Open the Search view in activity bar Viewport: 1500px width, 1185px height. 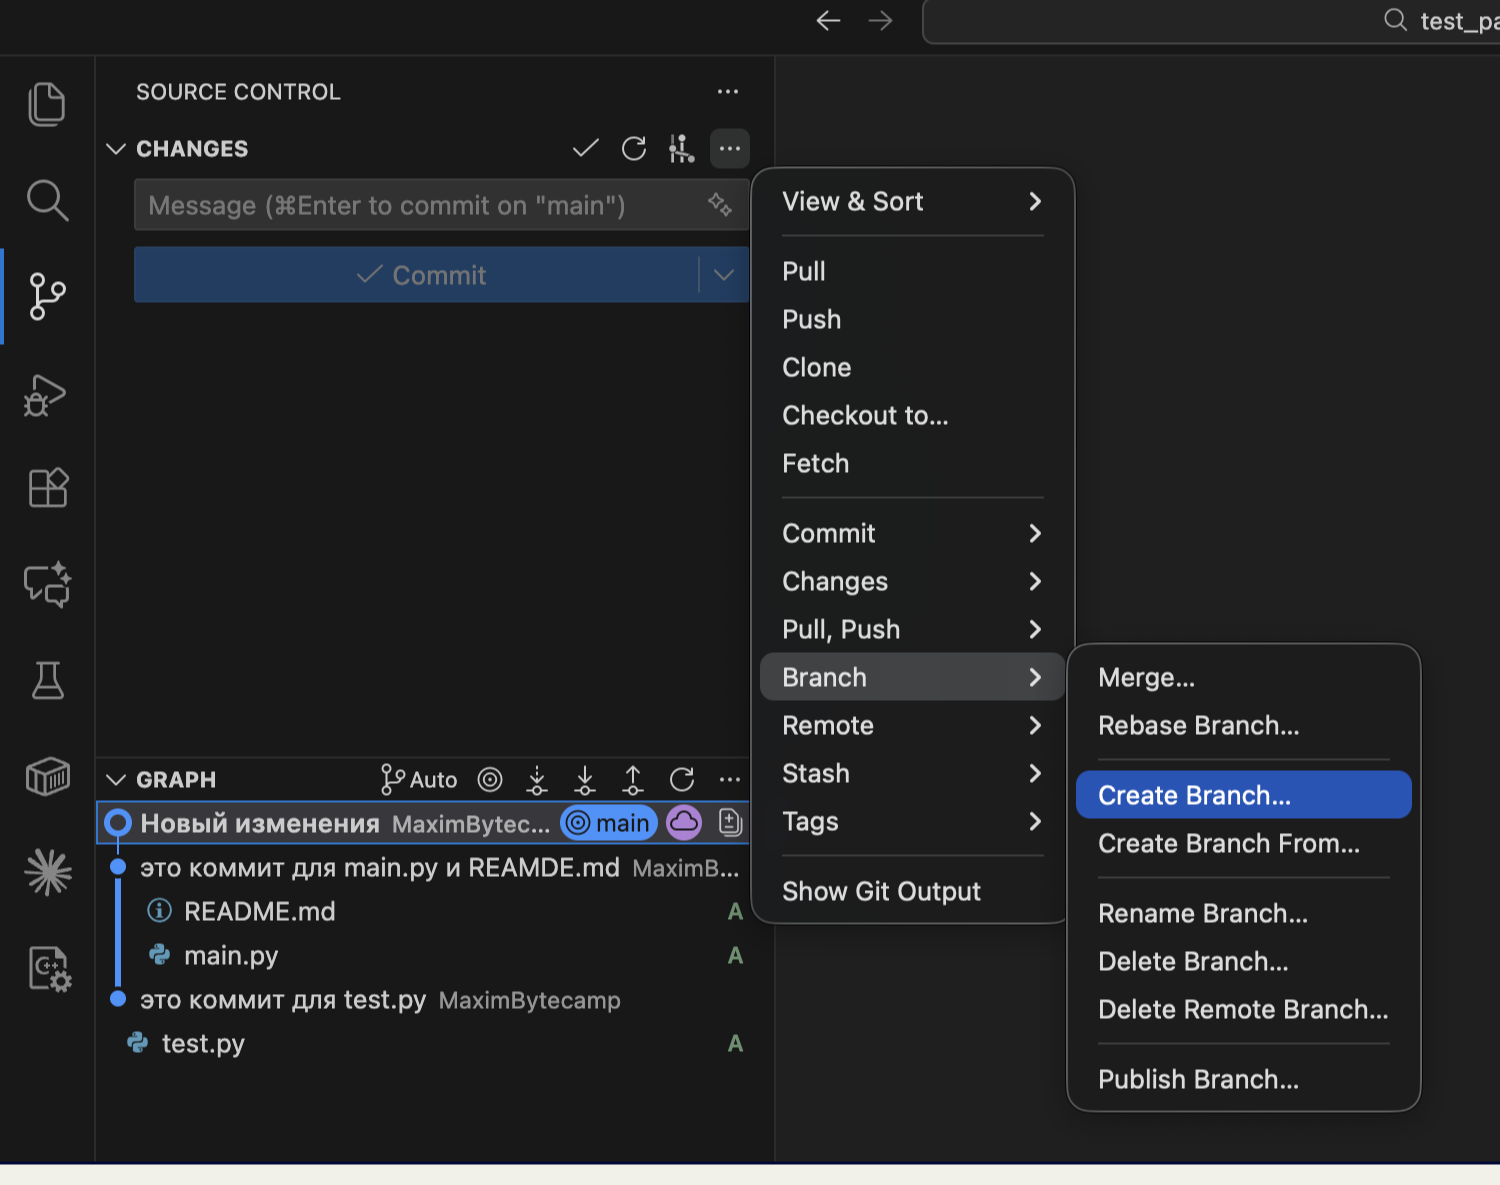coord(47,200)
